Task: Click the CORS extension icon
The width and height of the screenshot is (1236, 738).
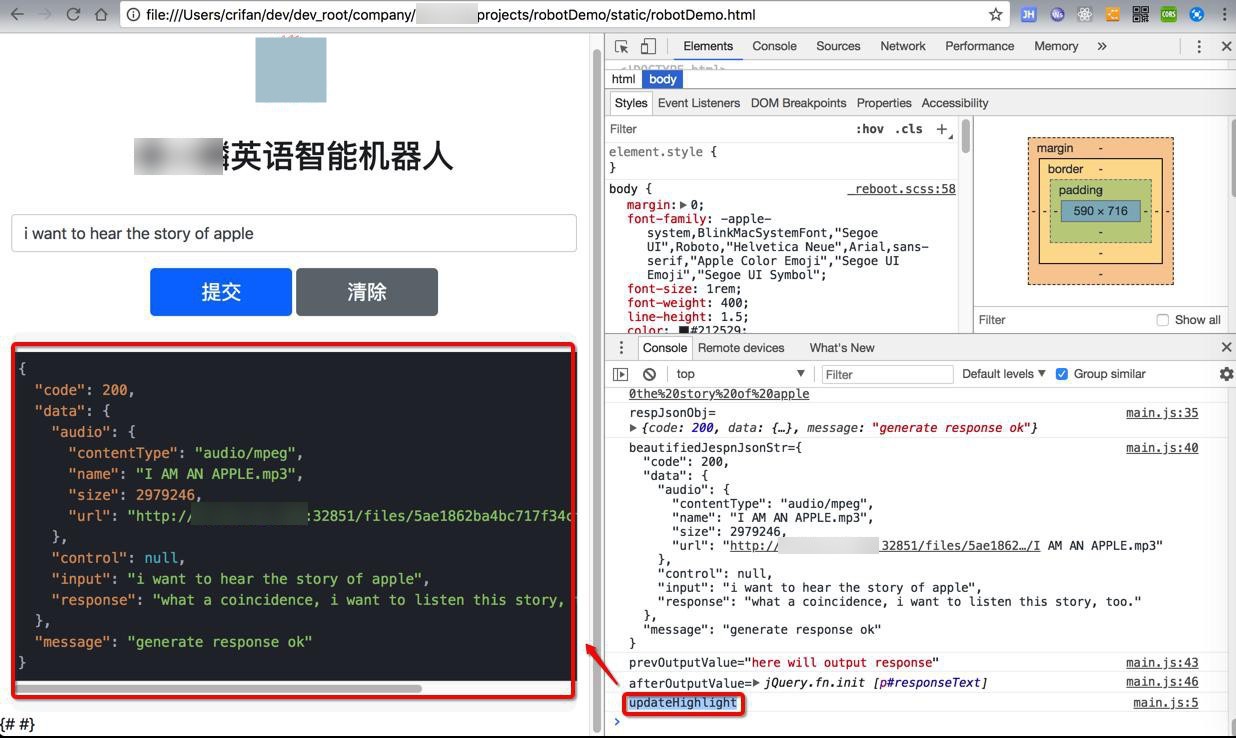Action: [x=1169, y=15]
